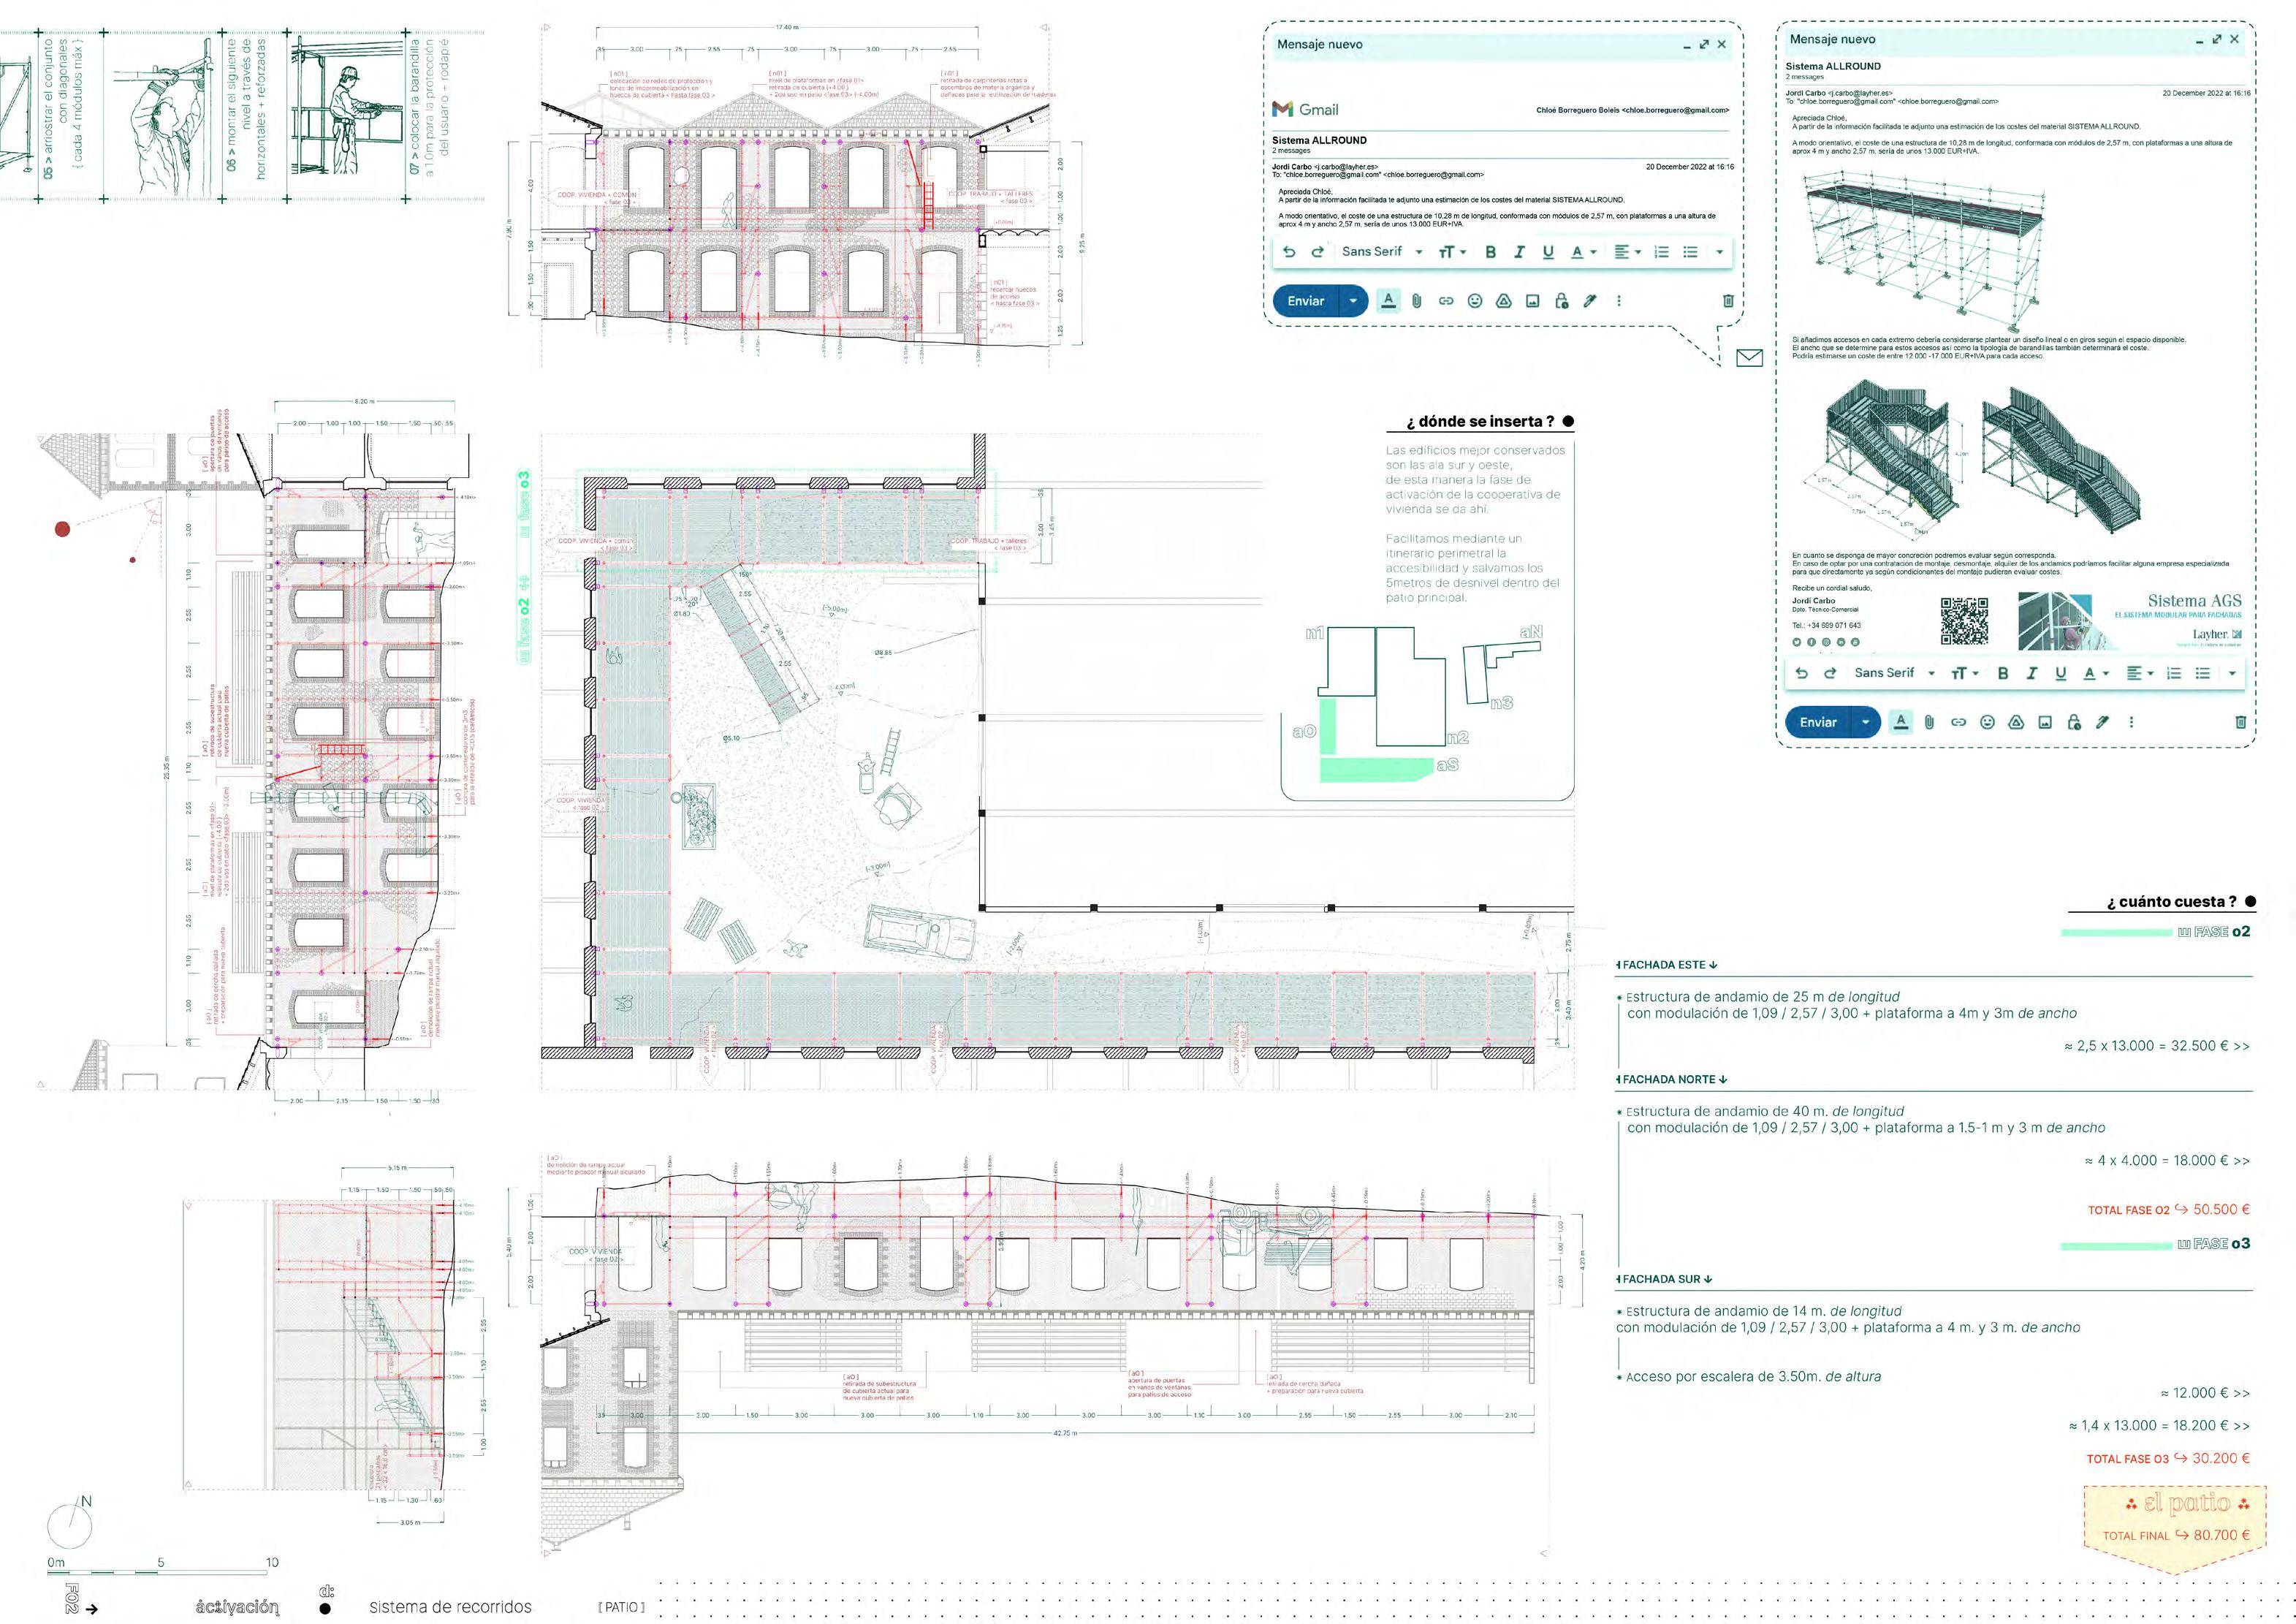Insert signature pen icon in the scaffold-images window
This screenshot has width=2296, height=1624.
pos(2102,722)
